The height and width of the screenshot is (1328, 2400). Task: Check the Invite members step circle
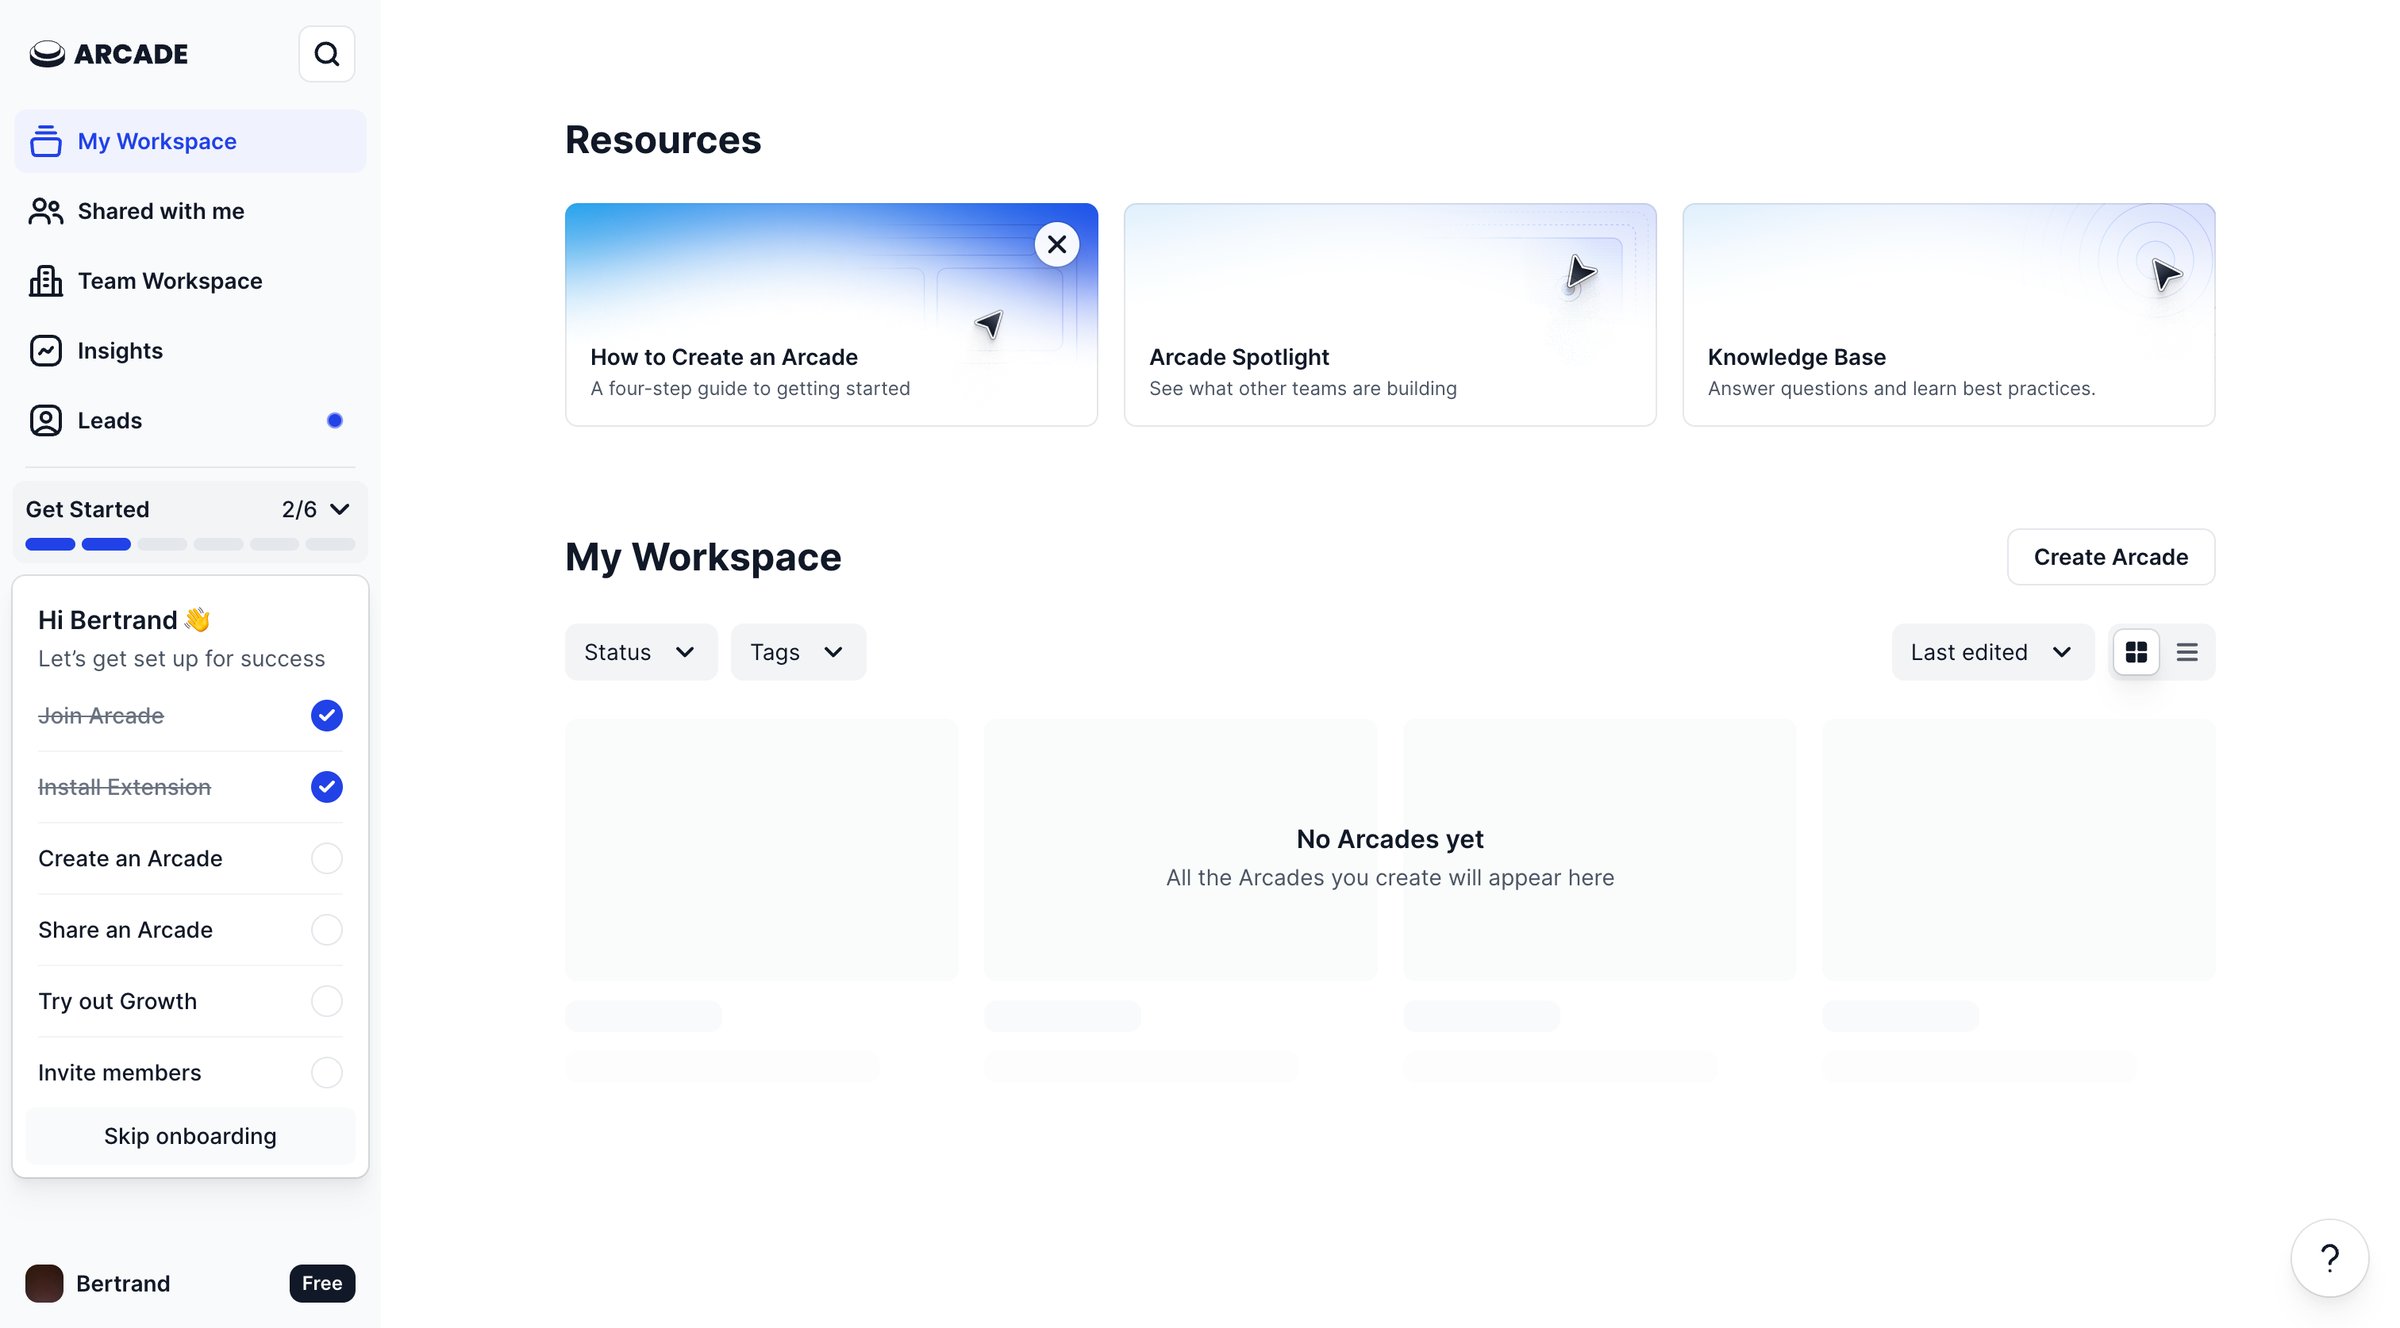(x=327, y=1073)
